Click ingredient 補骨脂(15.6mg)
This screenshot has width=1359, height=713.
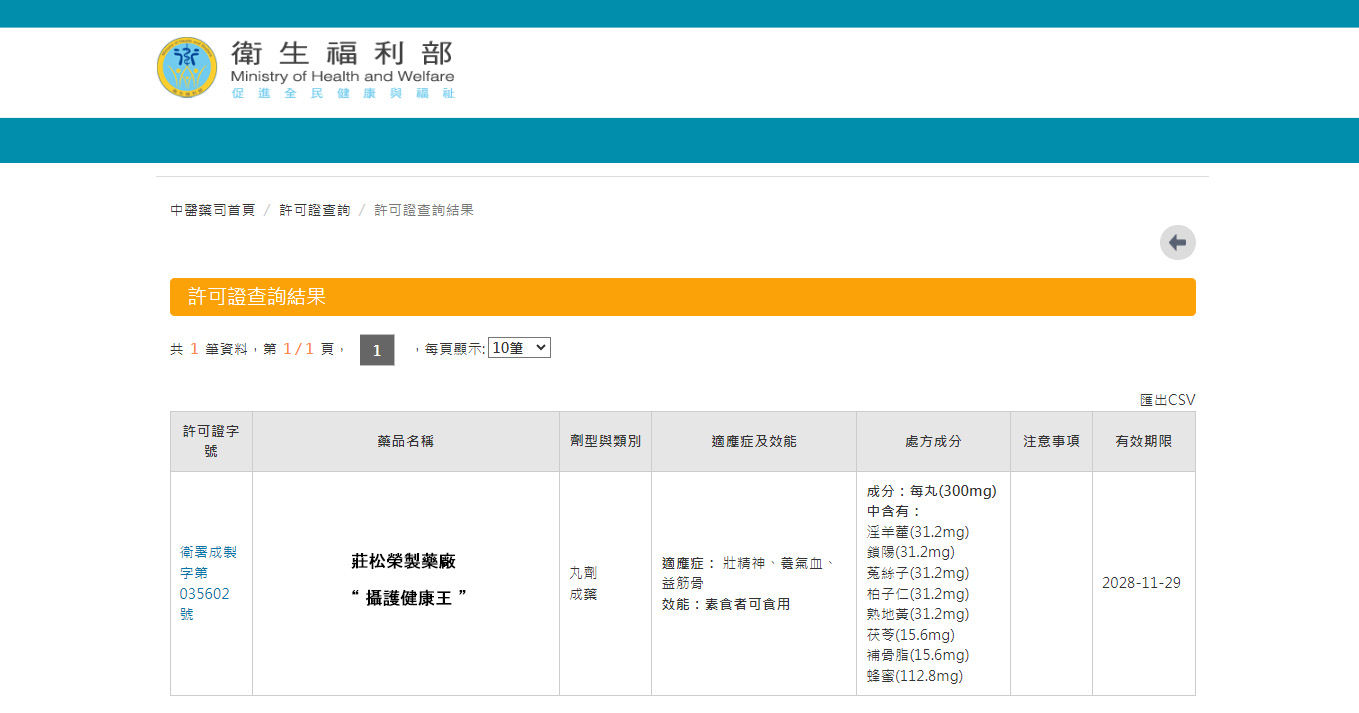pyautogui.click(x=918, y=655)
